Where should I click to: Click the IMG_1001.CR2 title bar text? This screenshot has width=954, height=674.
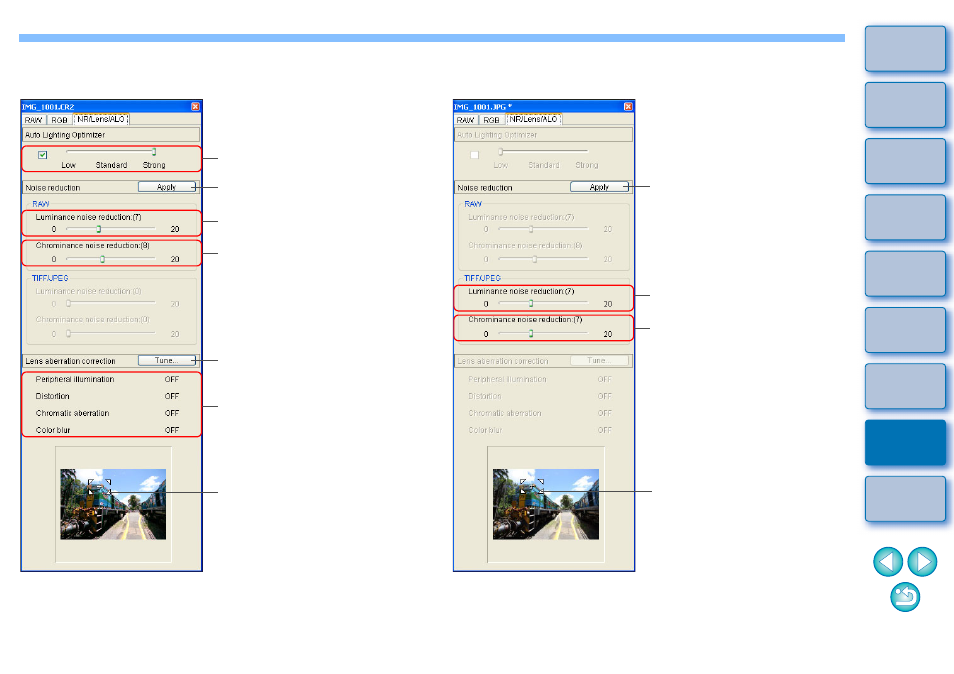tap(48, 106)
